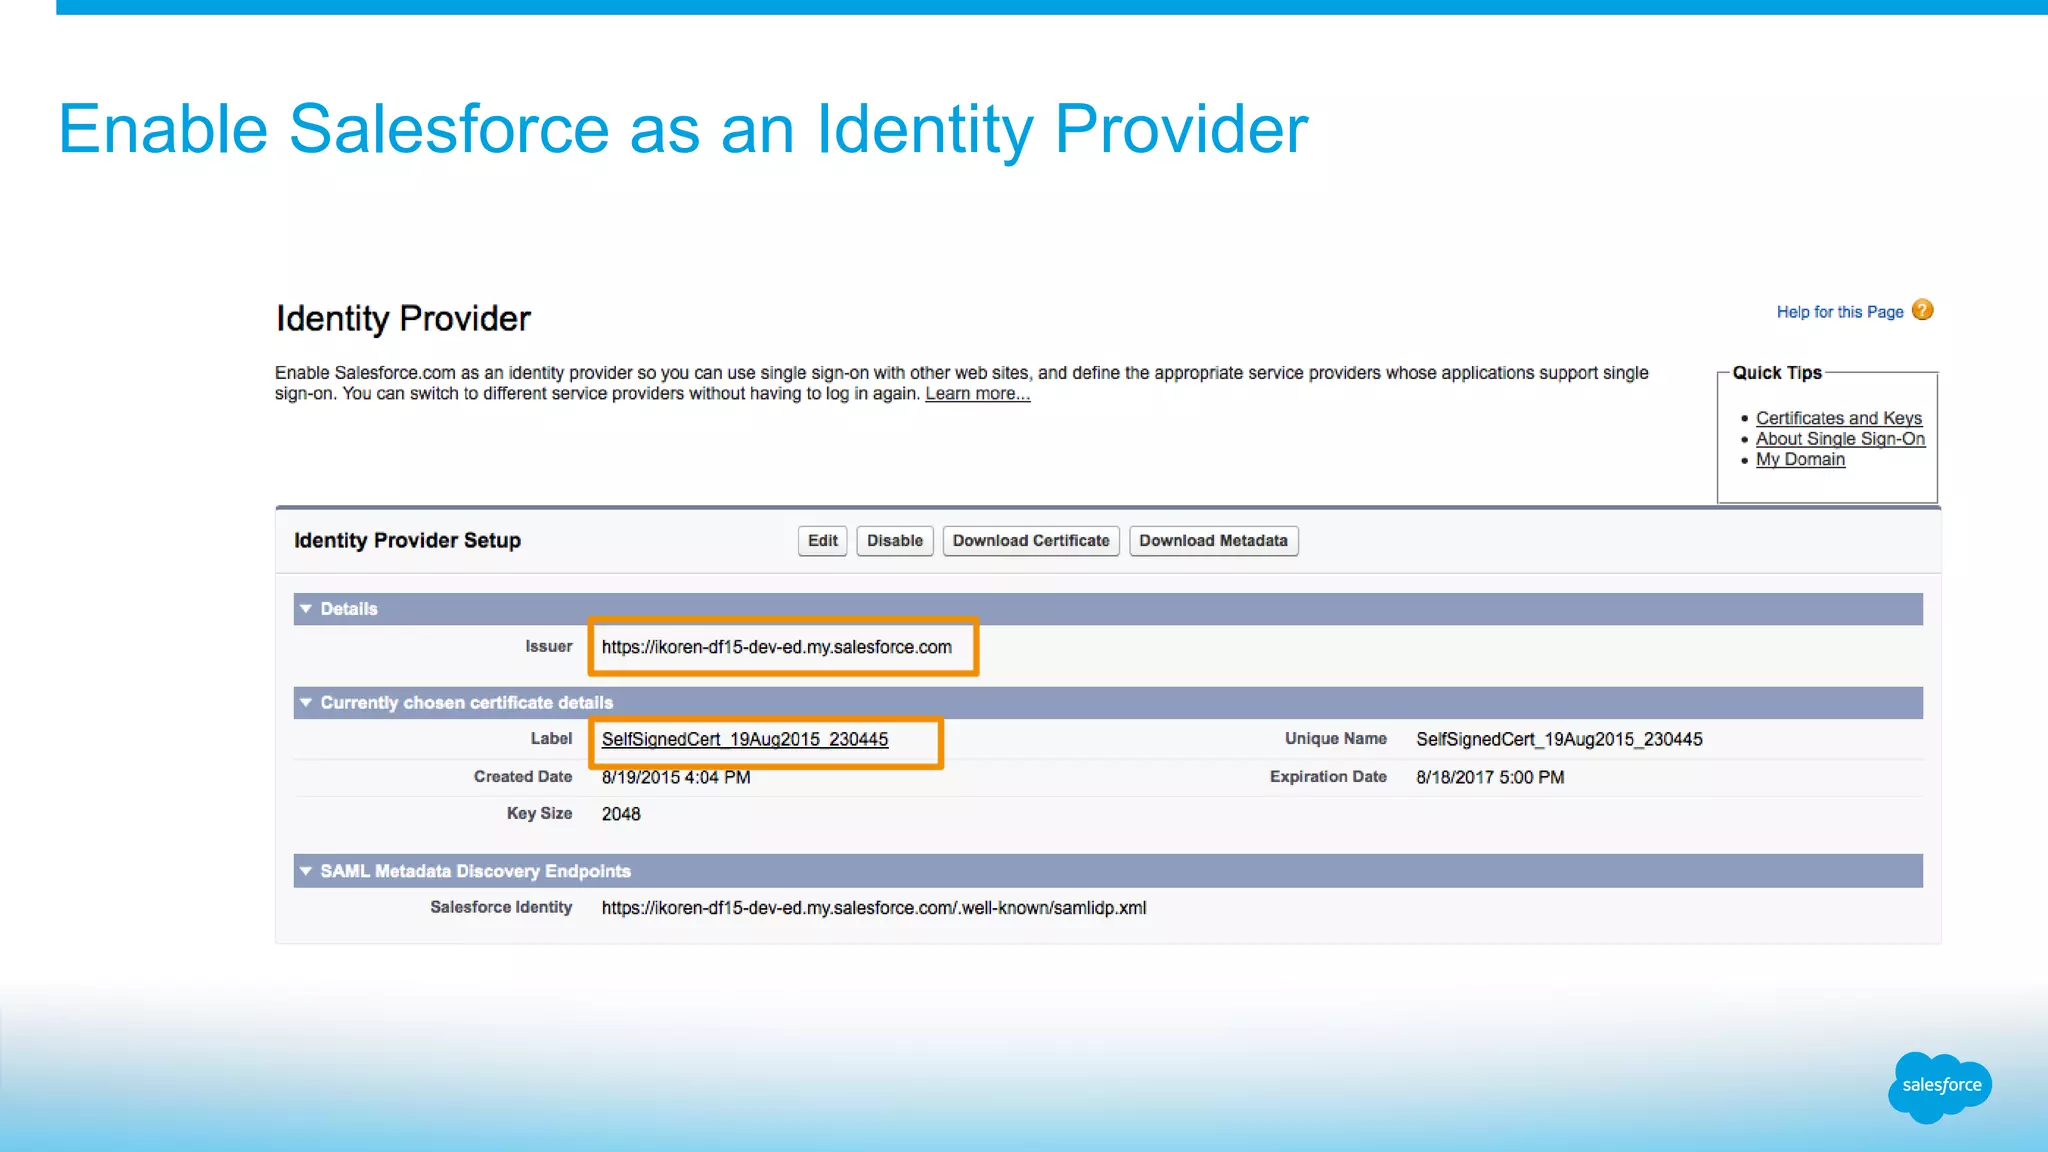
Task: Click the Edit button
Action: tap(823, 541)
